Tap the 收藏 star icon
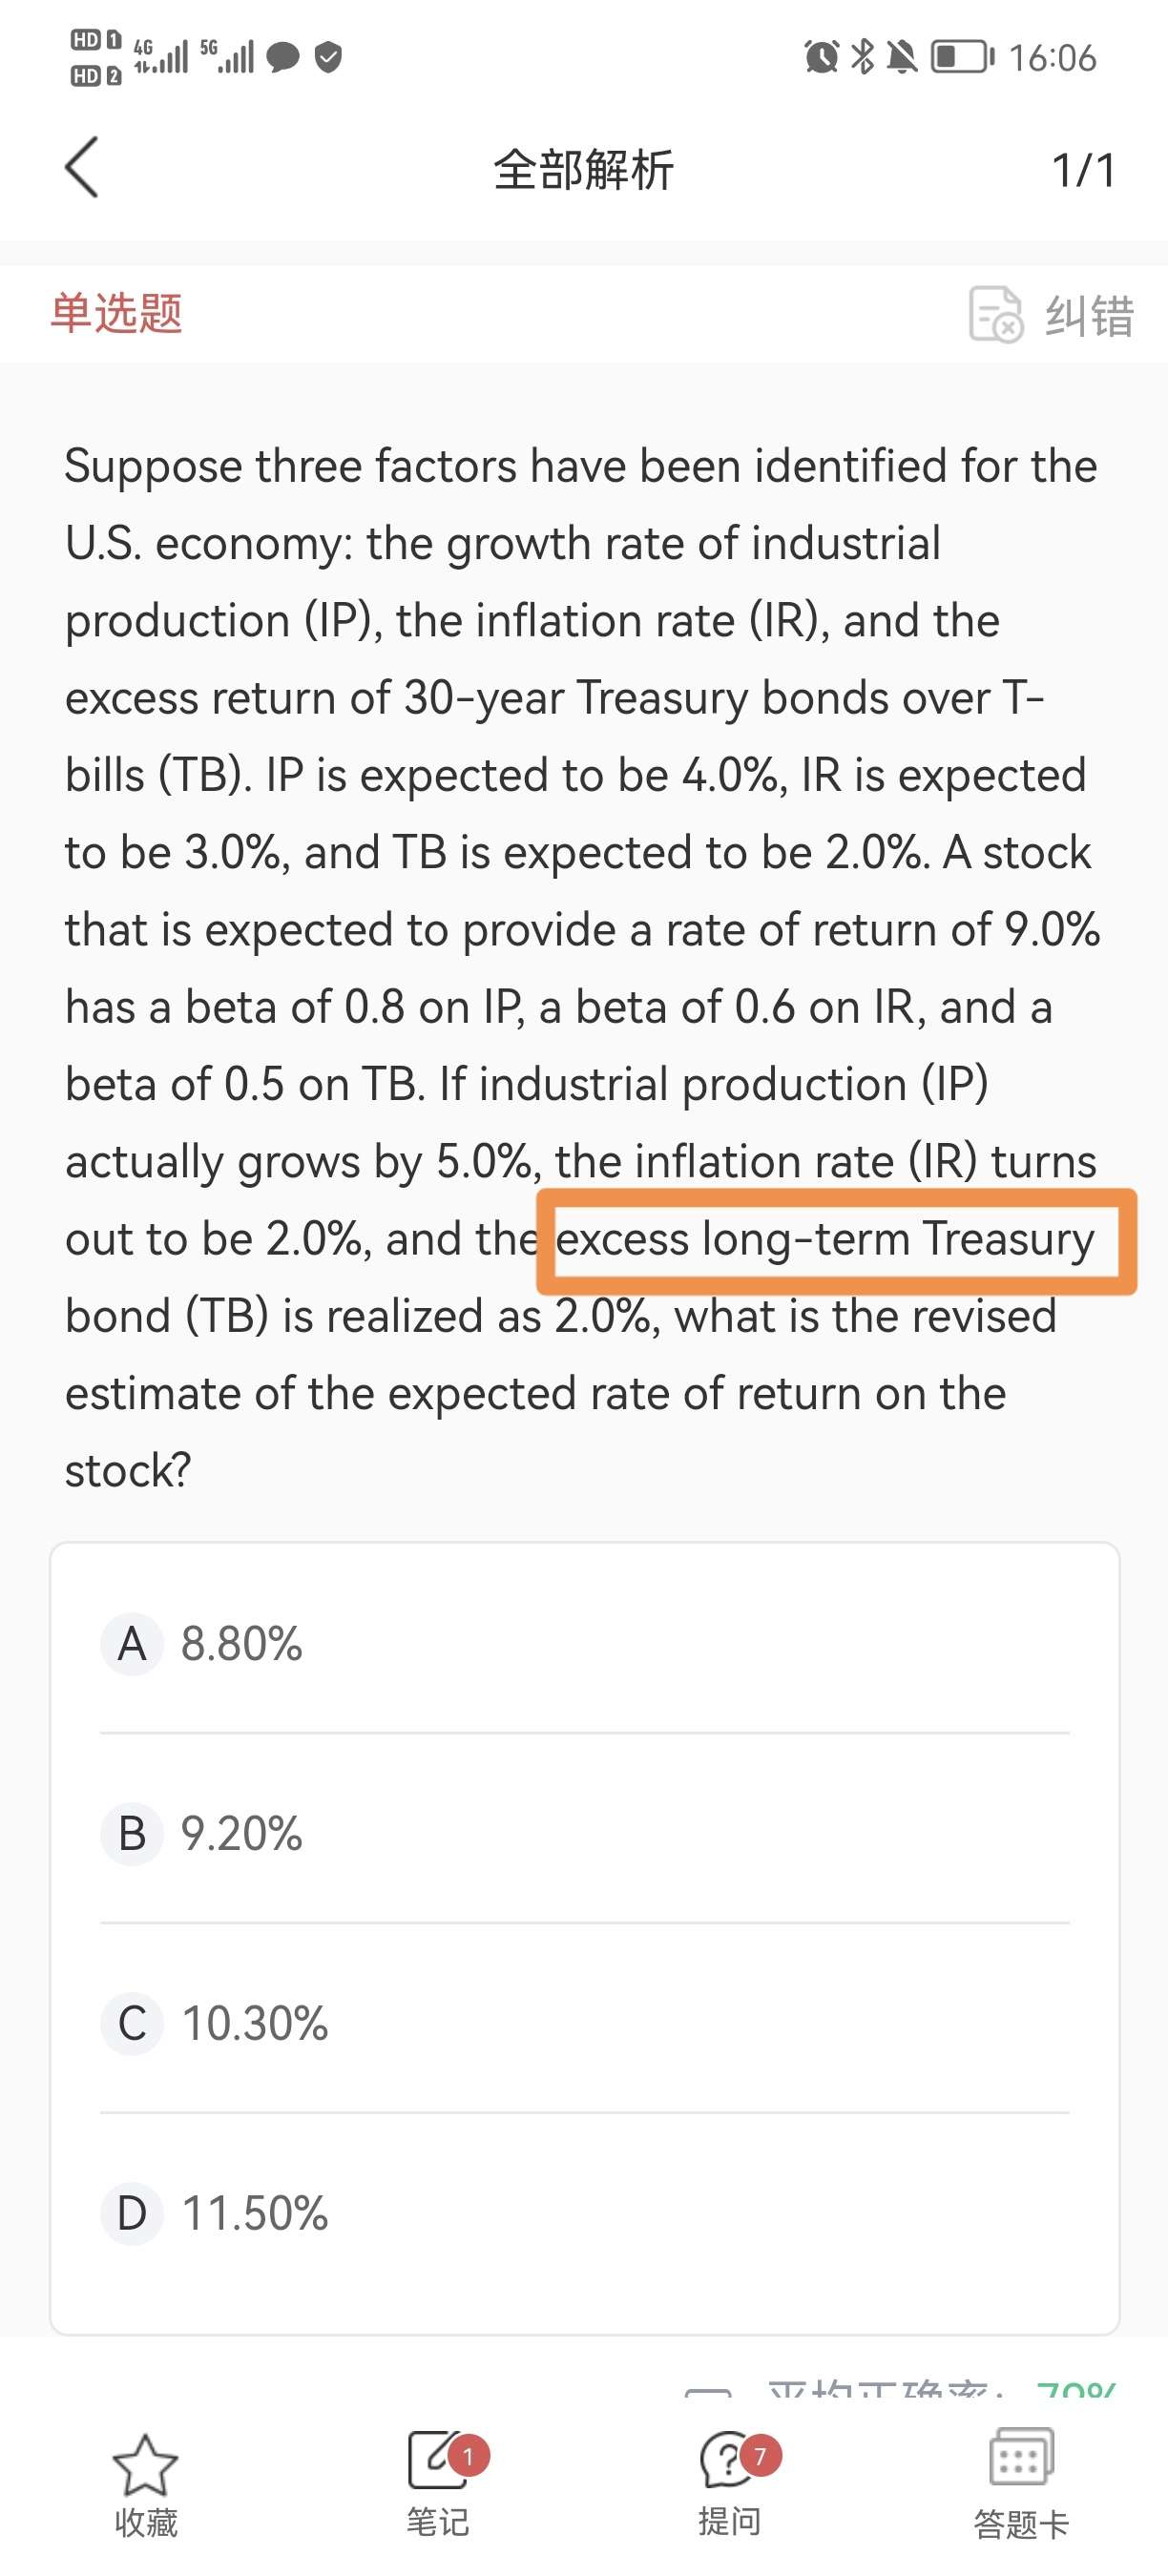This screenshot has width=1168, height=2576. 145,2465
